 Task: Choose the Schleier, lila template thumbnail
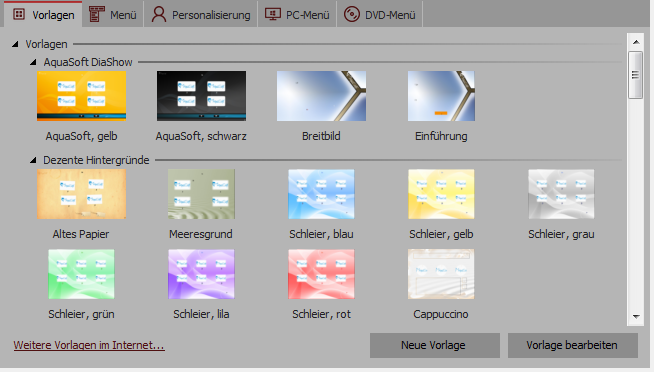pos(201,274)
